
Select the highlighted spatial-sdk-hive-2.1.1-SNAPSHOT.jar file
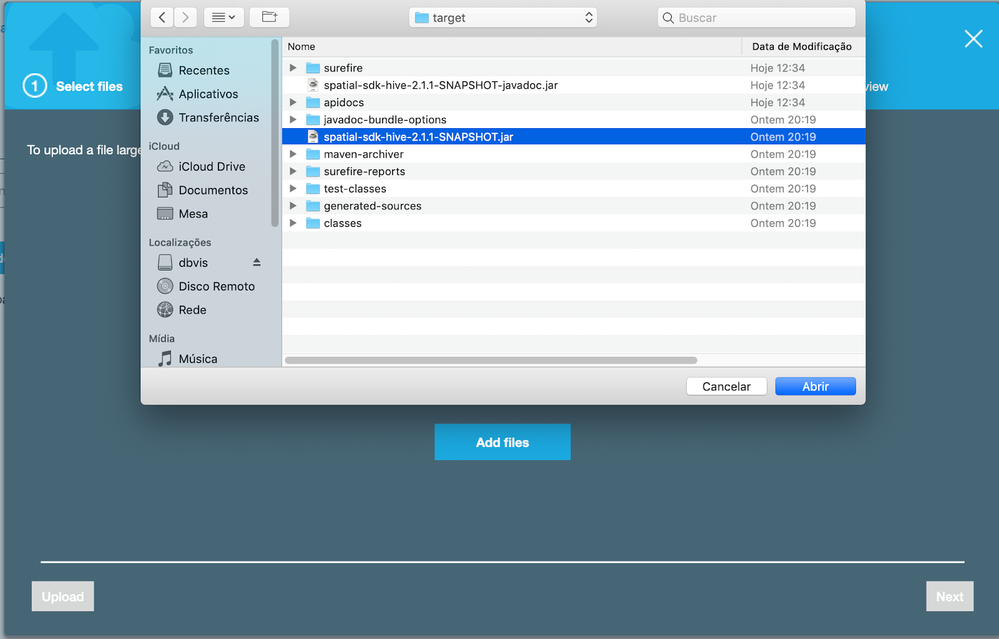[x=573, y=136]
